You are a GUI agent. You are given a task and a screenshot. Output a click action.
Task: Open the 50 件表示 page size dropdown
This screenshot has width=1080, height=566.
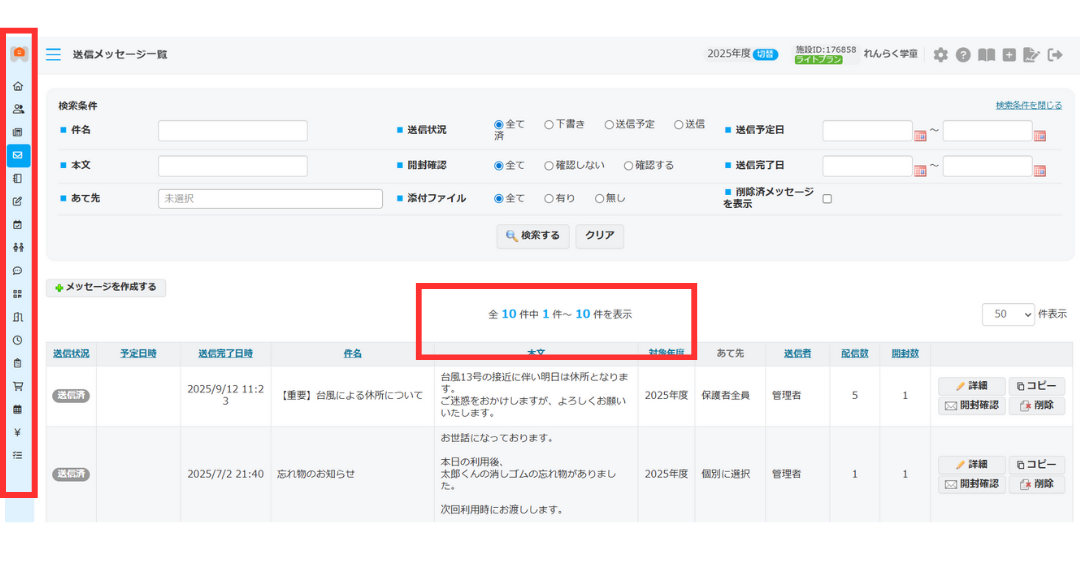pos(1008,314)
